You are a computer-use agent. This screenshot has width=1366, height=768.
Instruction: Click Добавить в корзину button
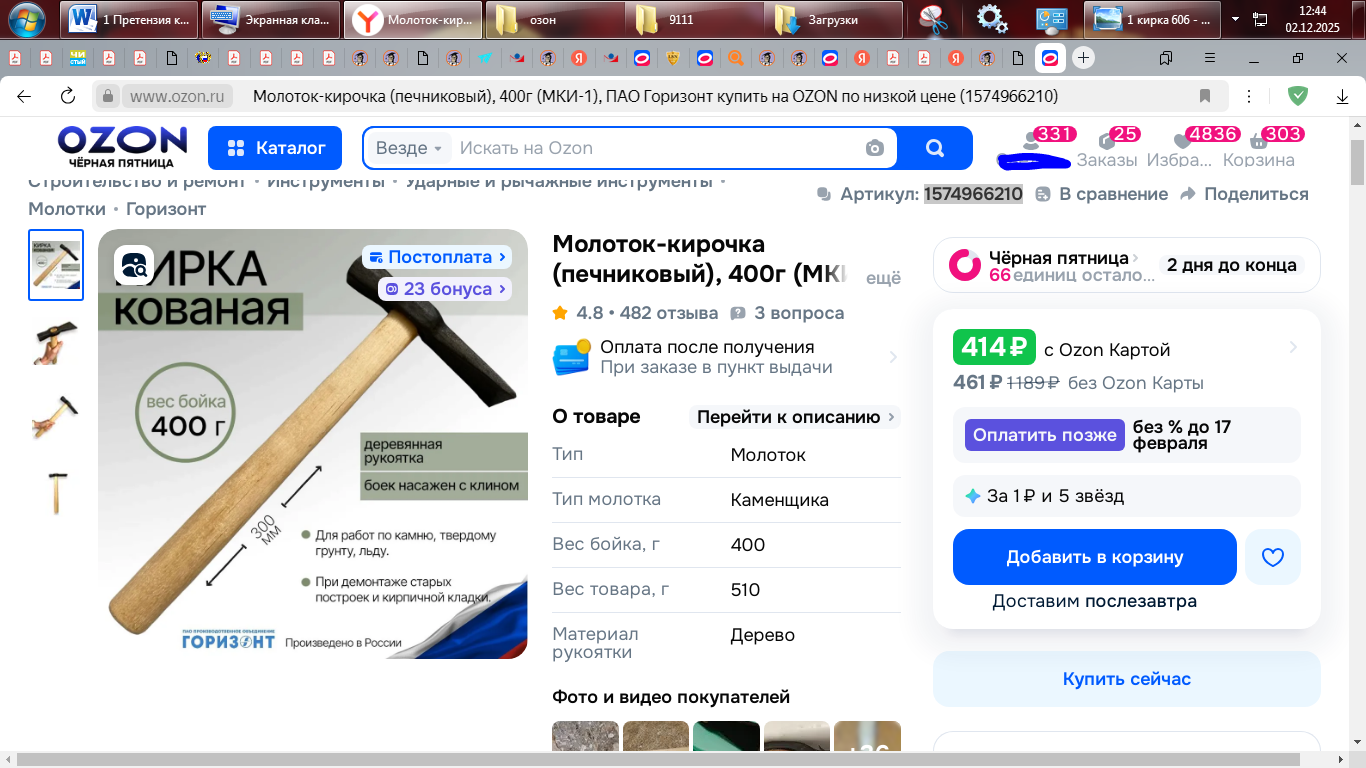pos(1094,557)
